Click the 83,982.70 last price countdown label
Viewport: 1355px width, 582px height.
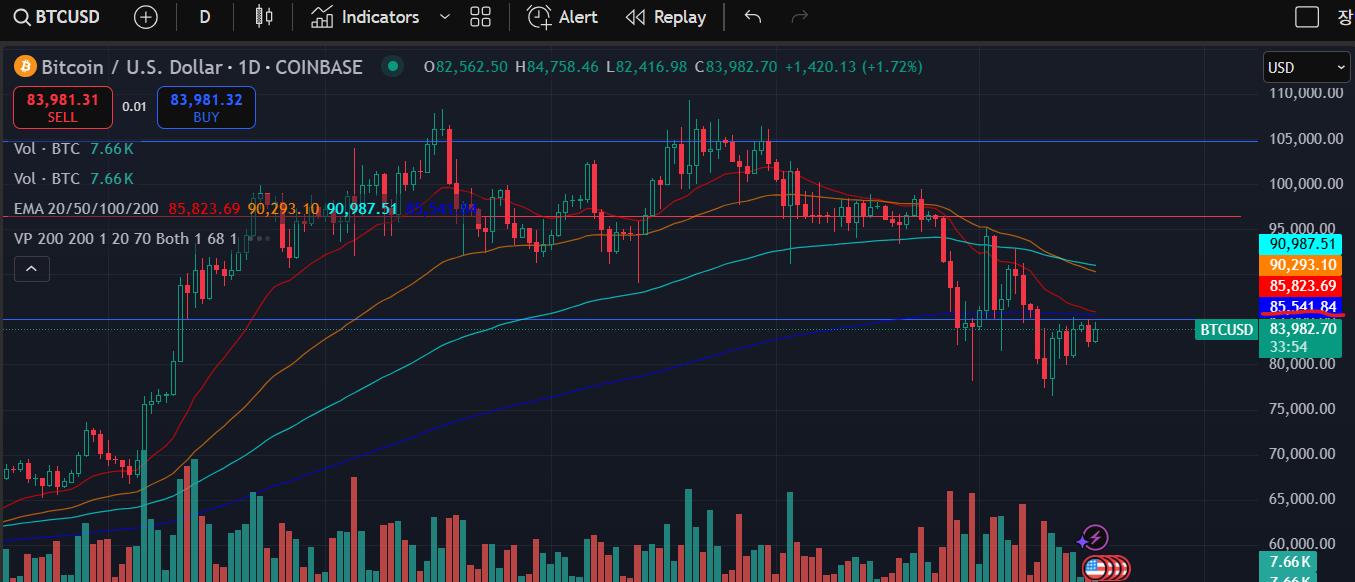[x=1302, y=338]
